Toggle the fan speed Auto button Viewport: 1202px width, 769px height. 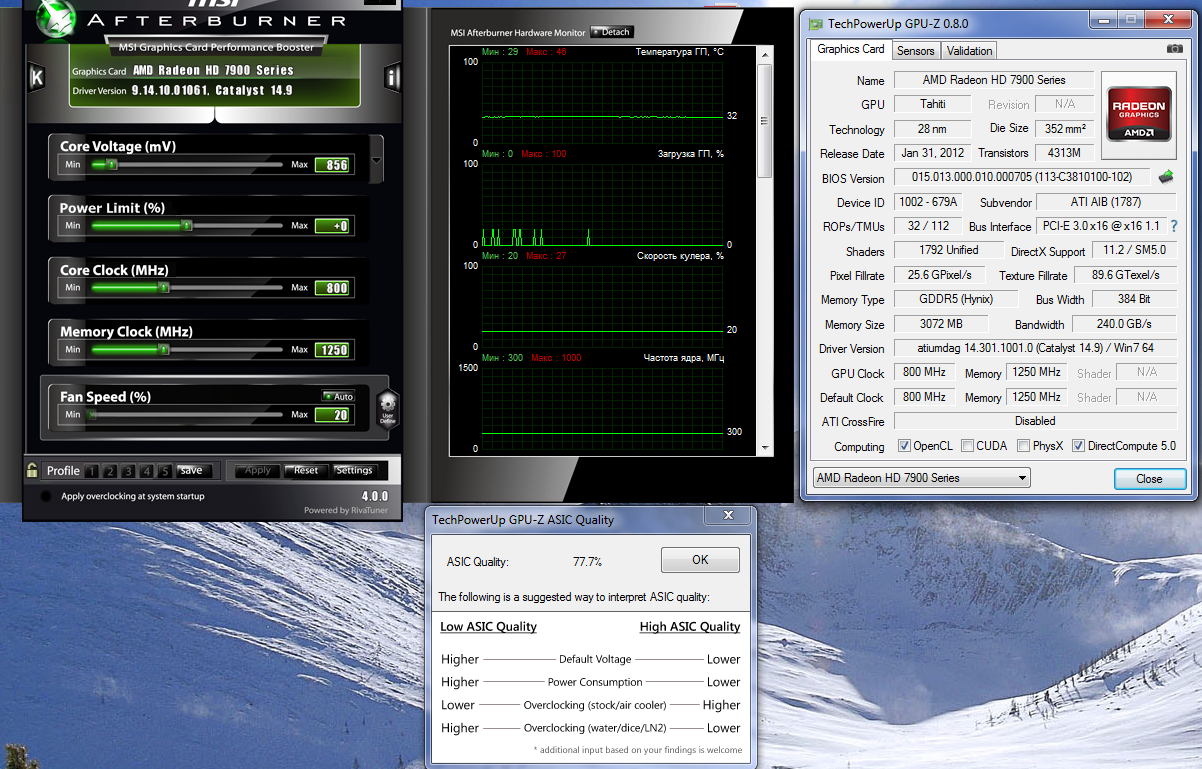point(338,397)
